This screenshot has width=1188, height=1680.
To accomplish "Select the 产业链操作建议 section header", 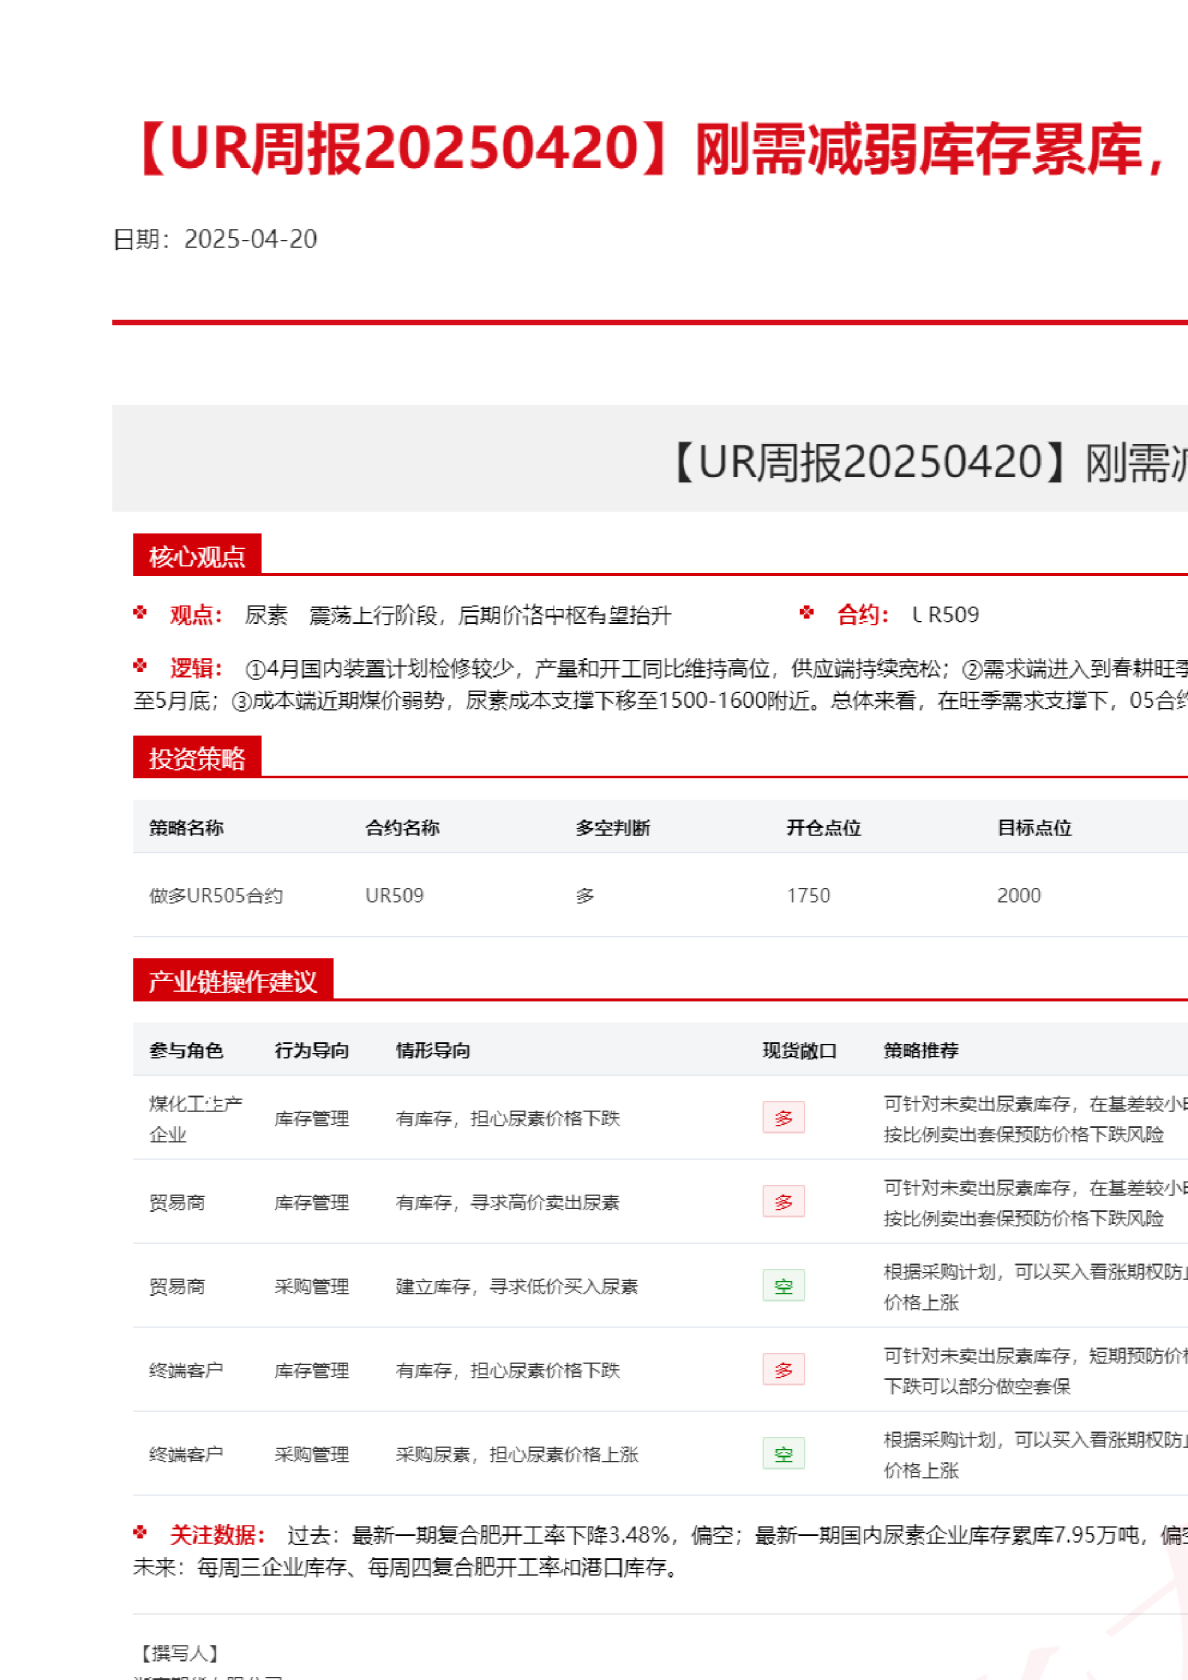I will (233, 981).
